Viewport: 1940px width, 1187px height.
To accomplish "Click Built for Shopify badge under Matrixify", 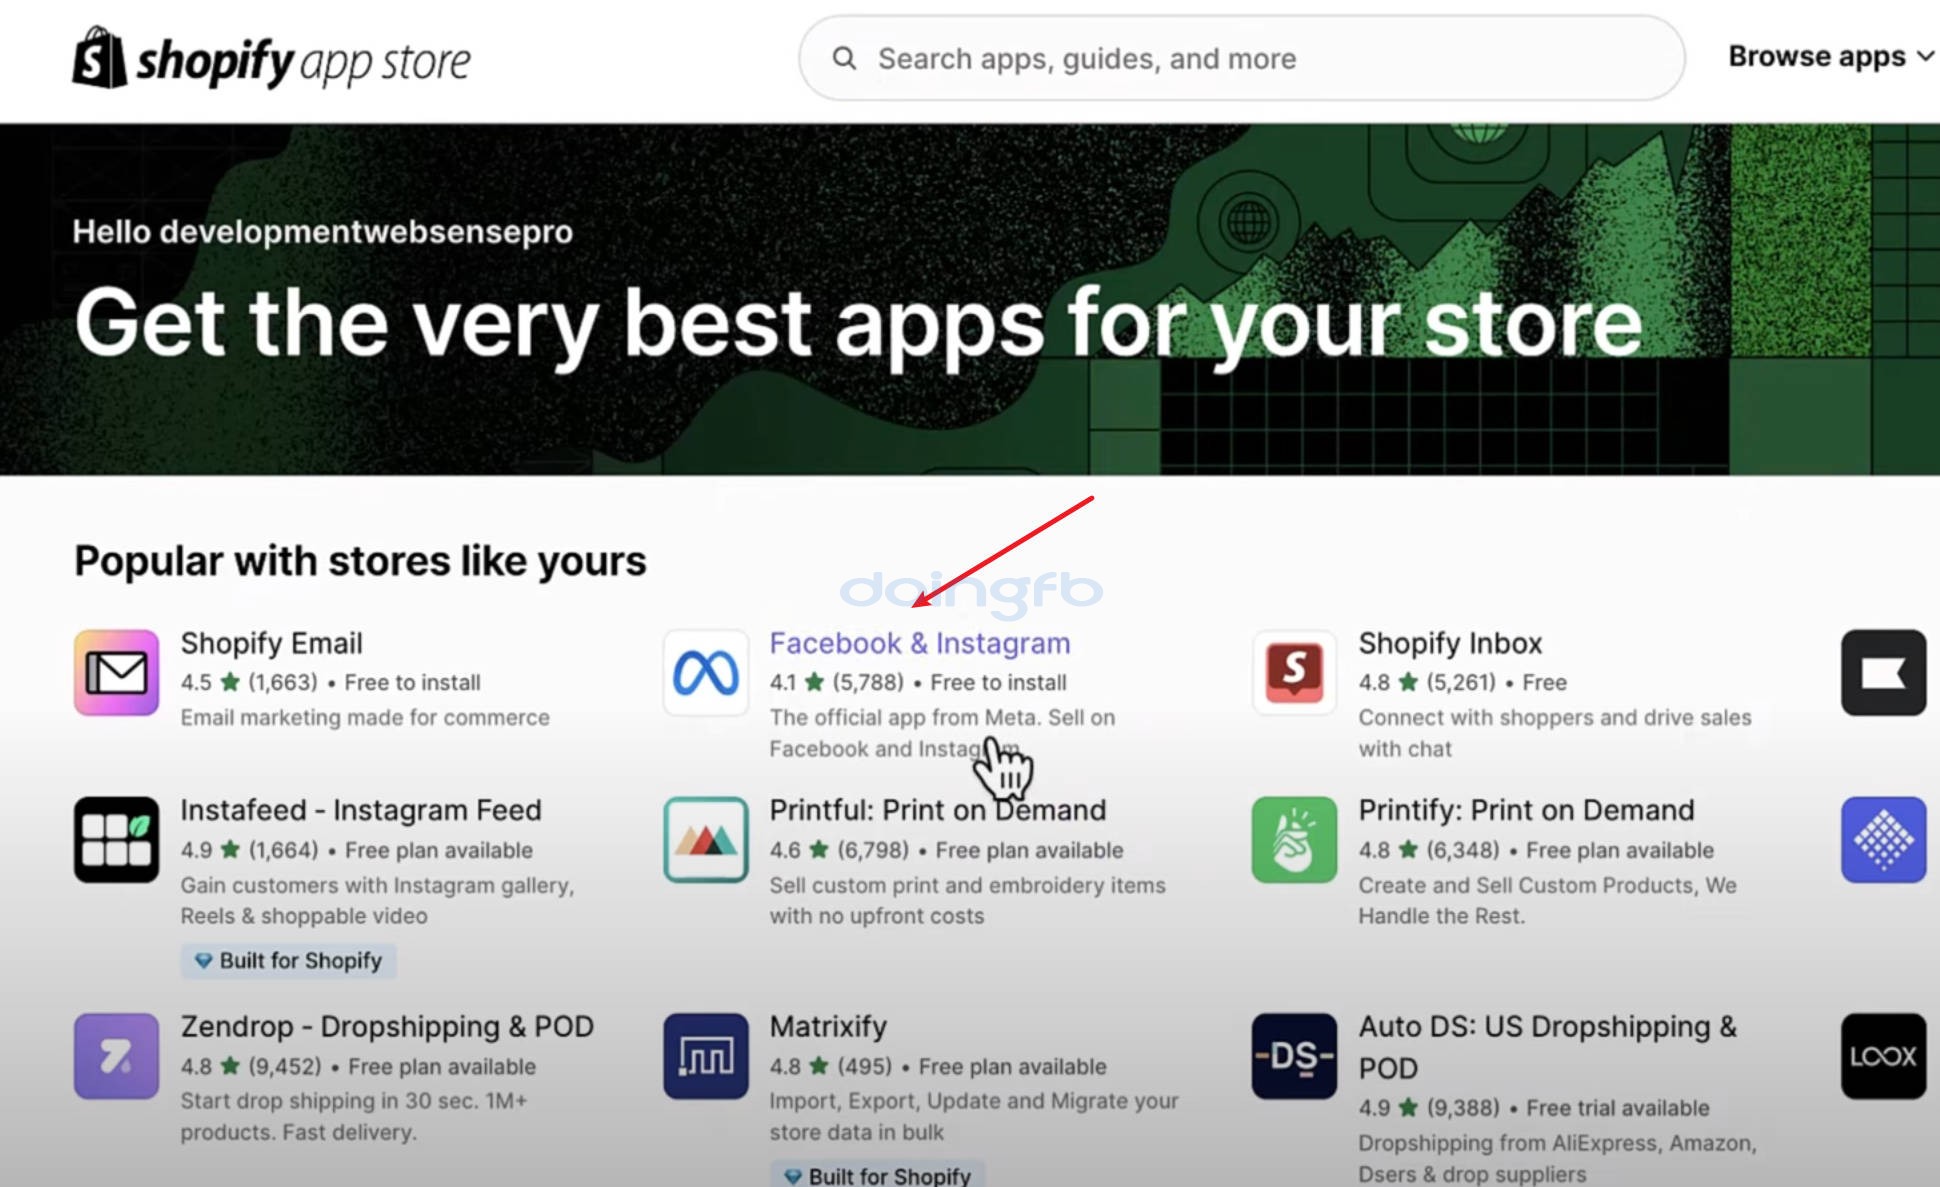I will pos(878,1175).
